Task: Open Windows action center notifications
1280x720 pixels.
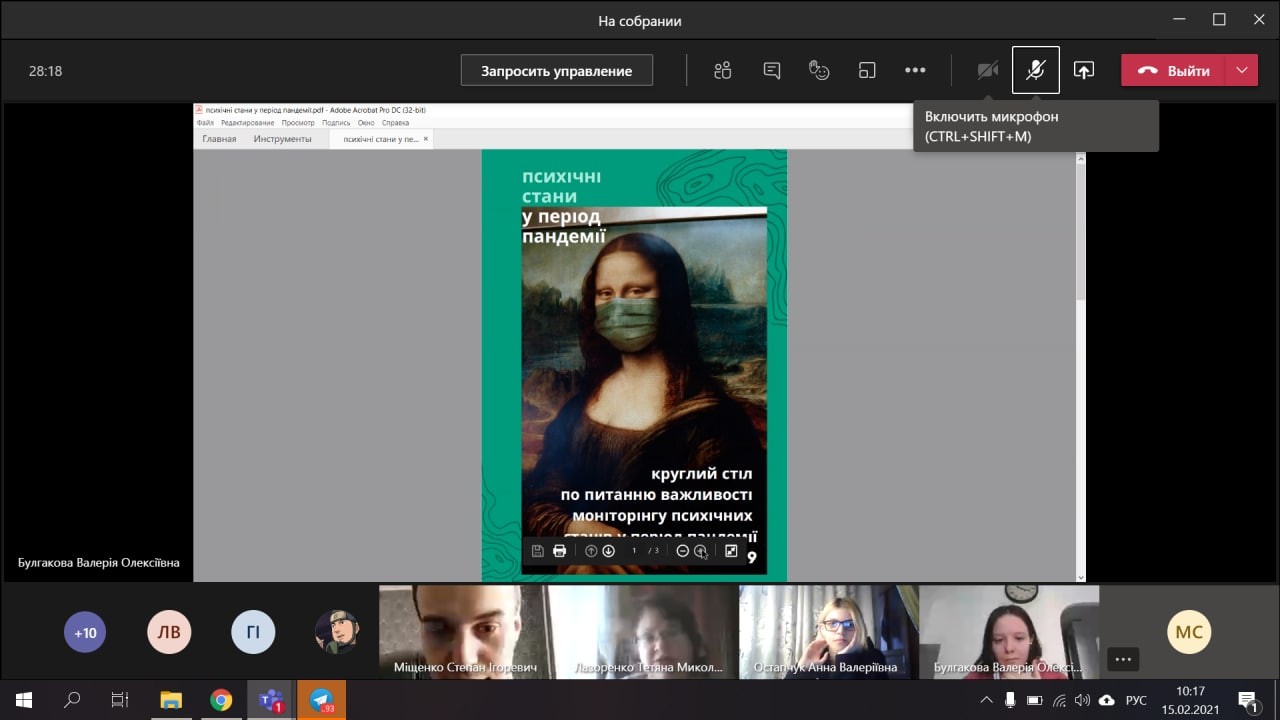Action: click(1247, 700)
